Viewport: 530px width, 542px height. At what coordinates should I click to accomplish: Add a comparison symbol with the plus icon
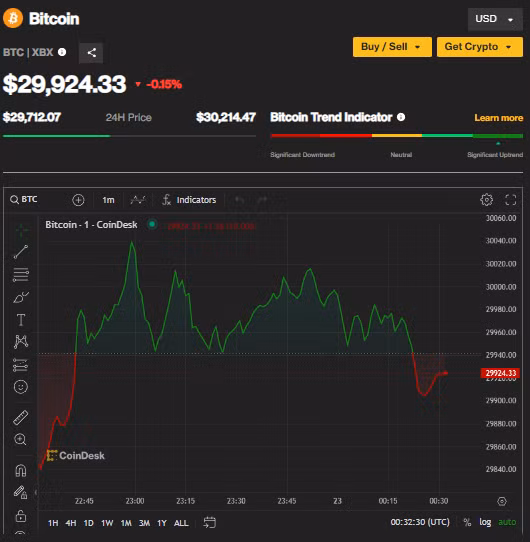point(78,200)
